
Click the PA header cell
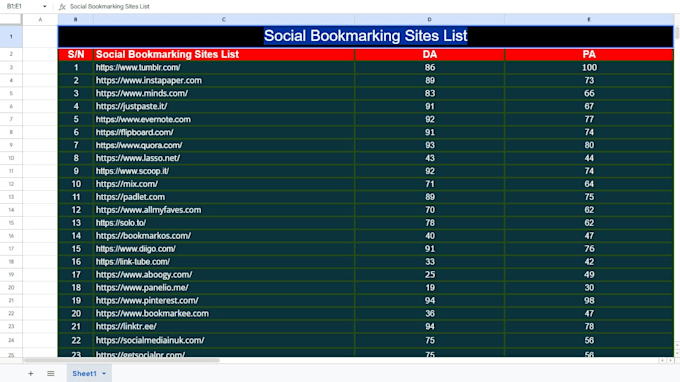(x=589, y=54)
